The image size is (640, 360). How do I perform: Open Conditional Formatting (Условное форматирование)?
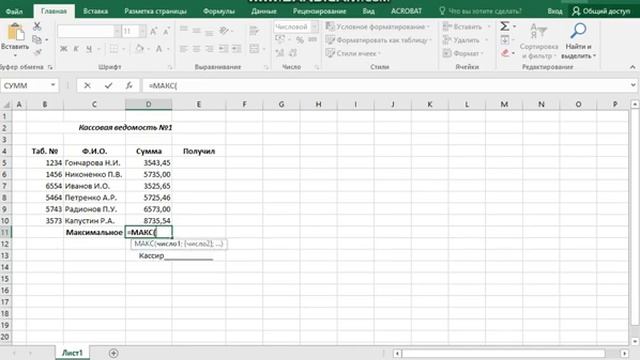click(x=378, y=27)
